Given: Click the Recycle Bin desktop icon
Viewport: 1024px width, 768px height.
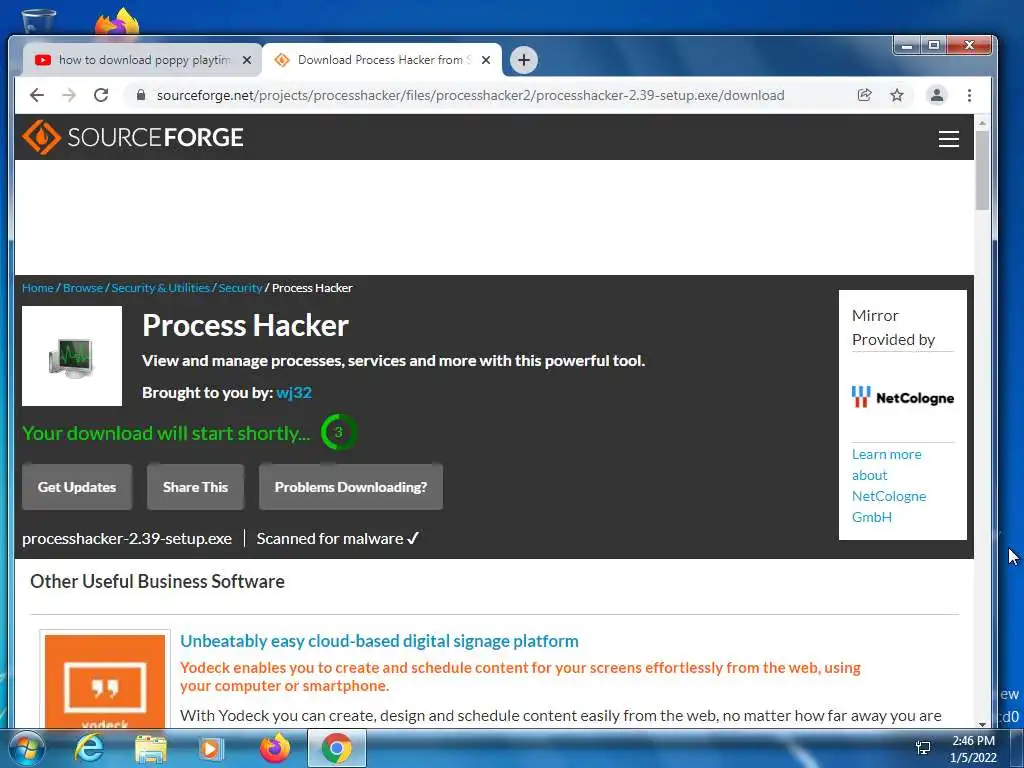Looking at the screenshot, I should click(x=39, y=21).
